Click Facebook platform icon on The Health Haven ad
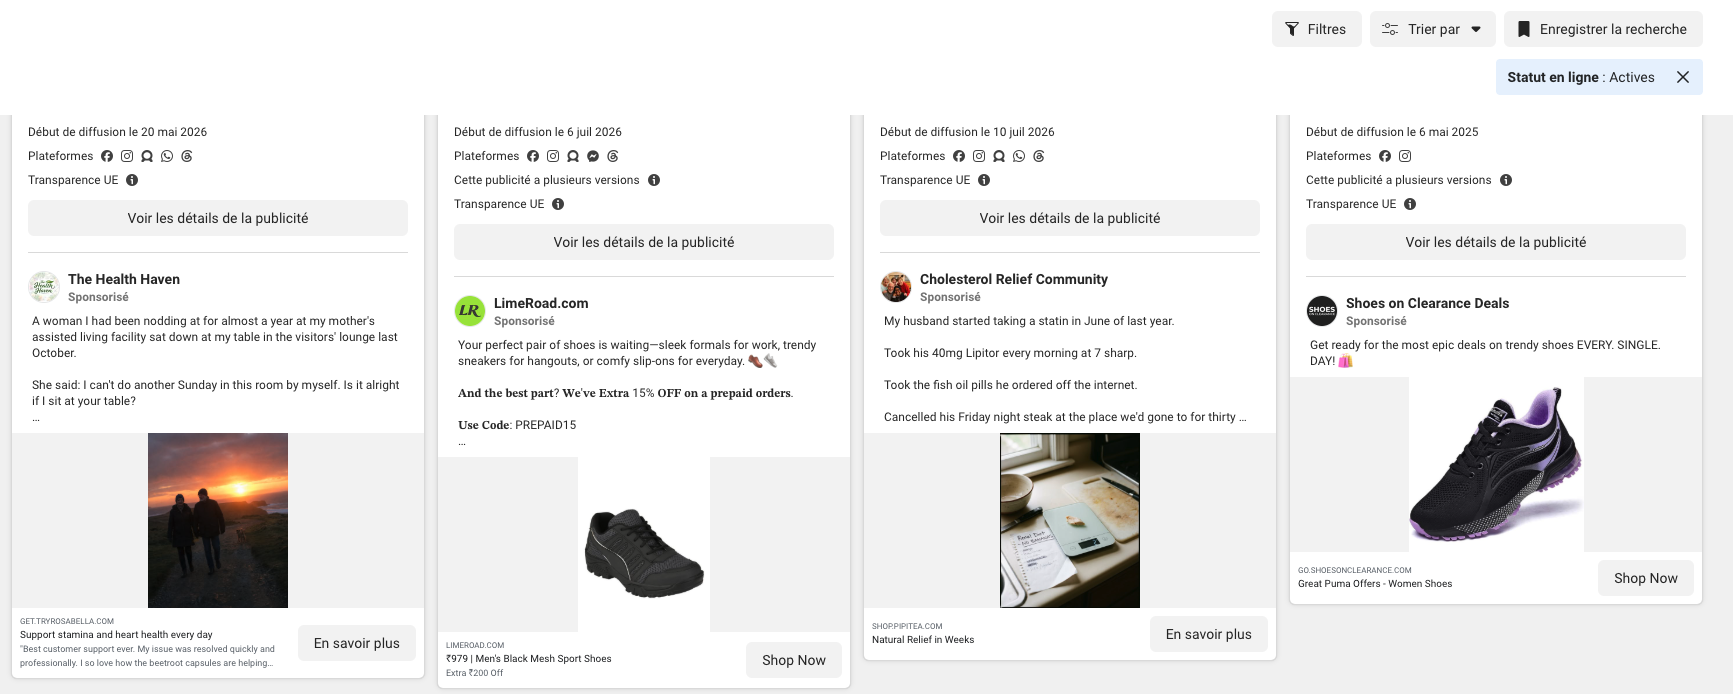Screen dimensions: 1733x694 pyautogui.click(x=107, y=156)
